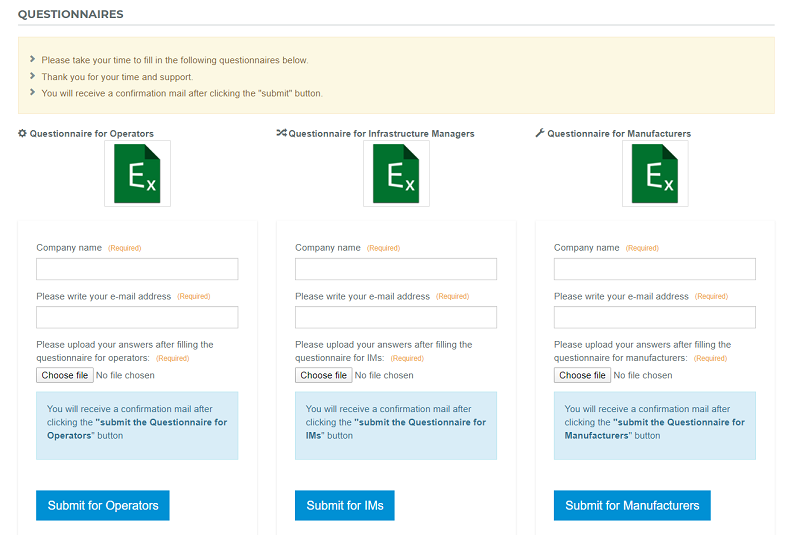Choose file for IMs questionnaire upload
The width and height of the screenshot is (800, 535).
[x=323, y=375]
